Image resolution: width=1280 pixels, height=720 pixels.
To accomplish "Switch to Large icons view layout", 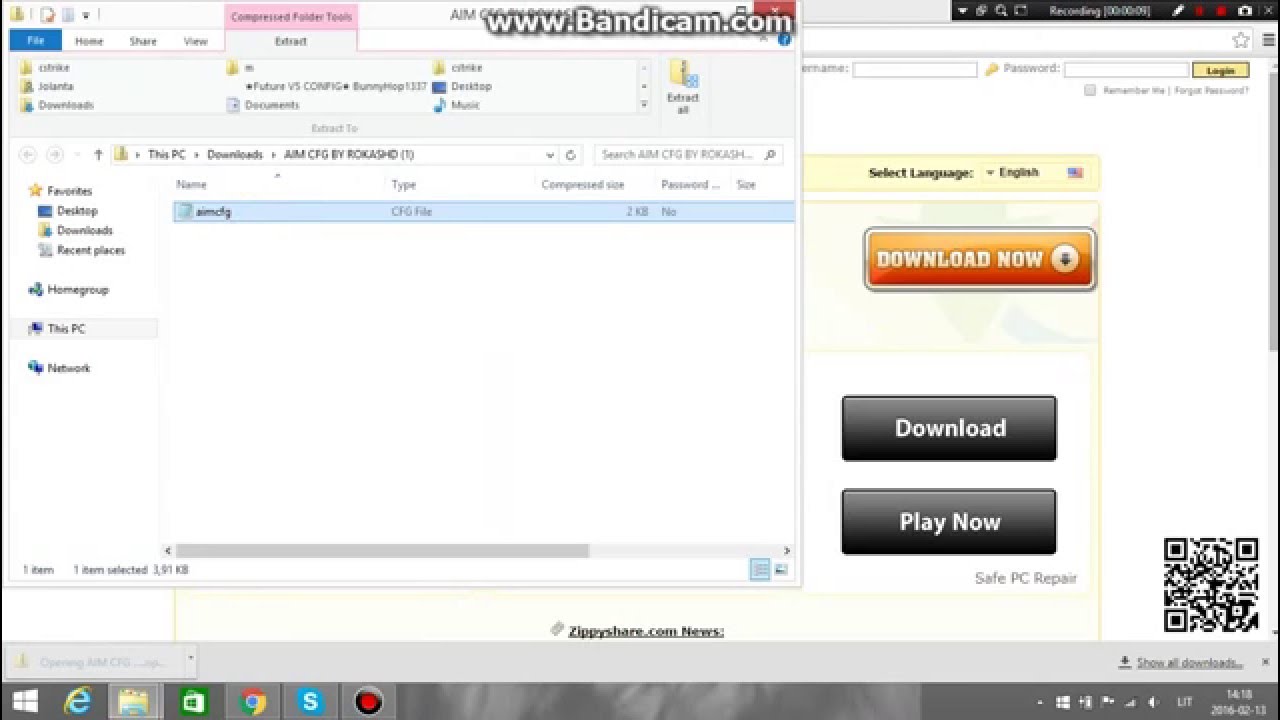I will point(781,570).
